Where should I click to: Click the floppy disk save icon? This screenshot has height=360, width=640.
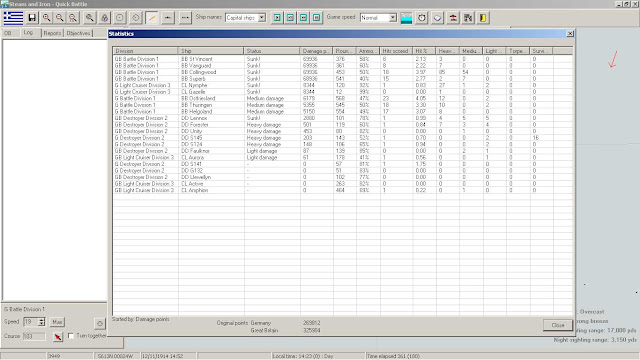[32, 18]
